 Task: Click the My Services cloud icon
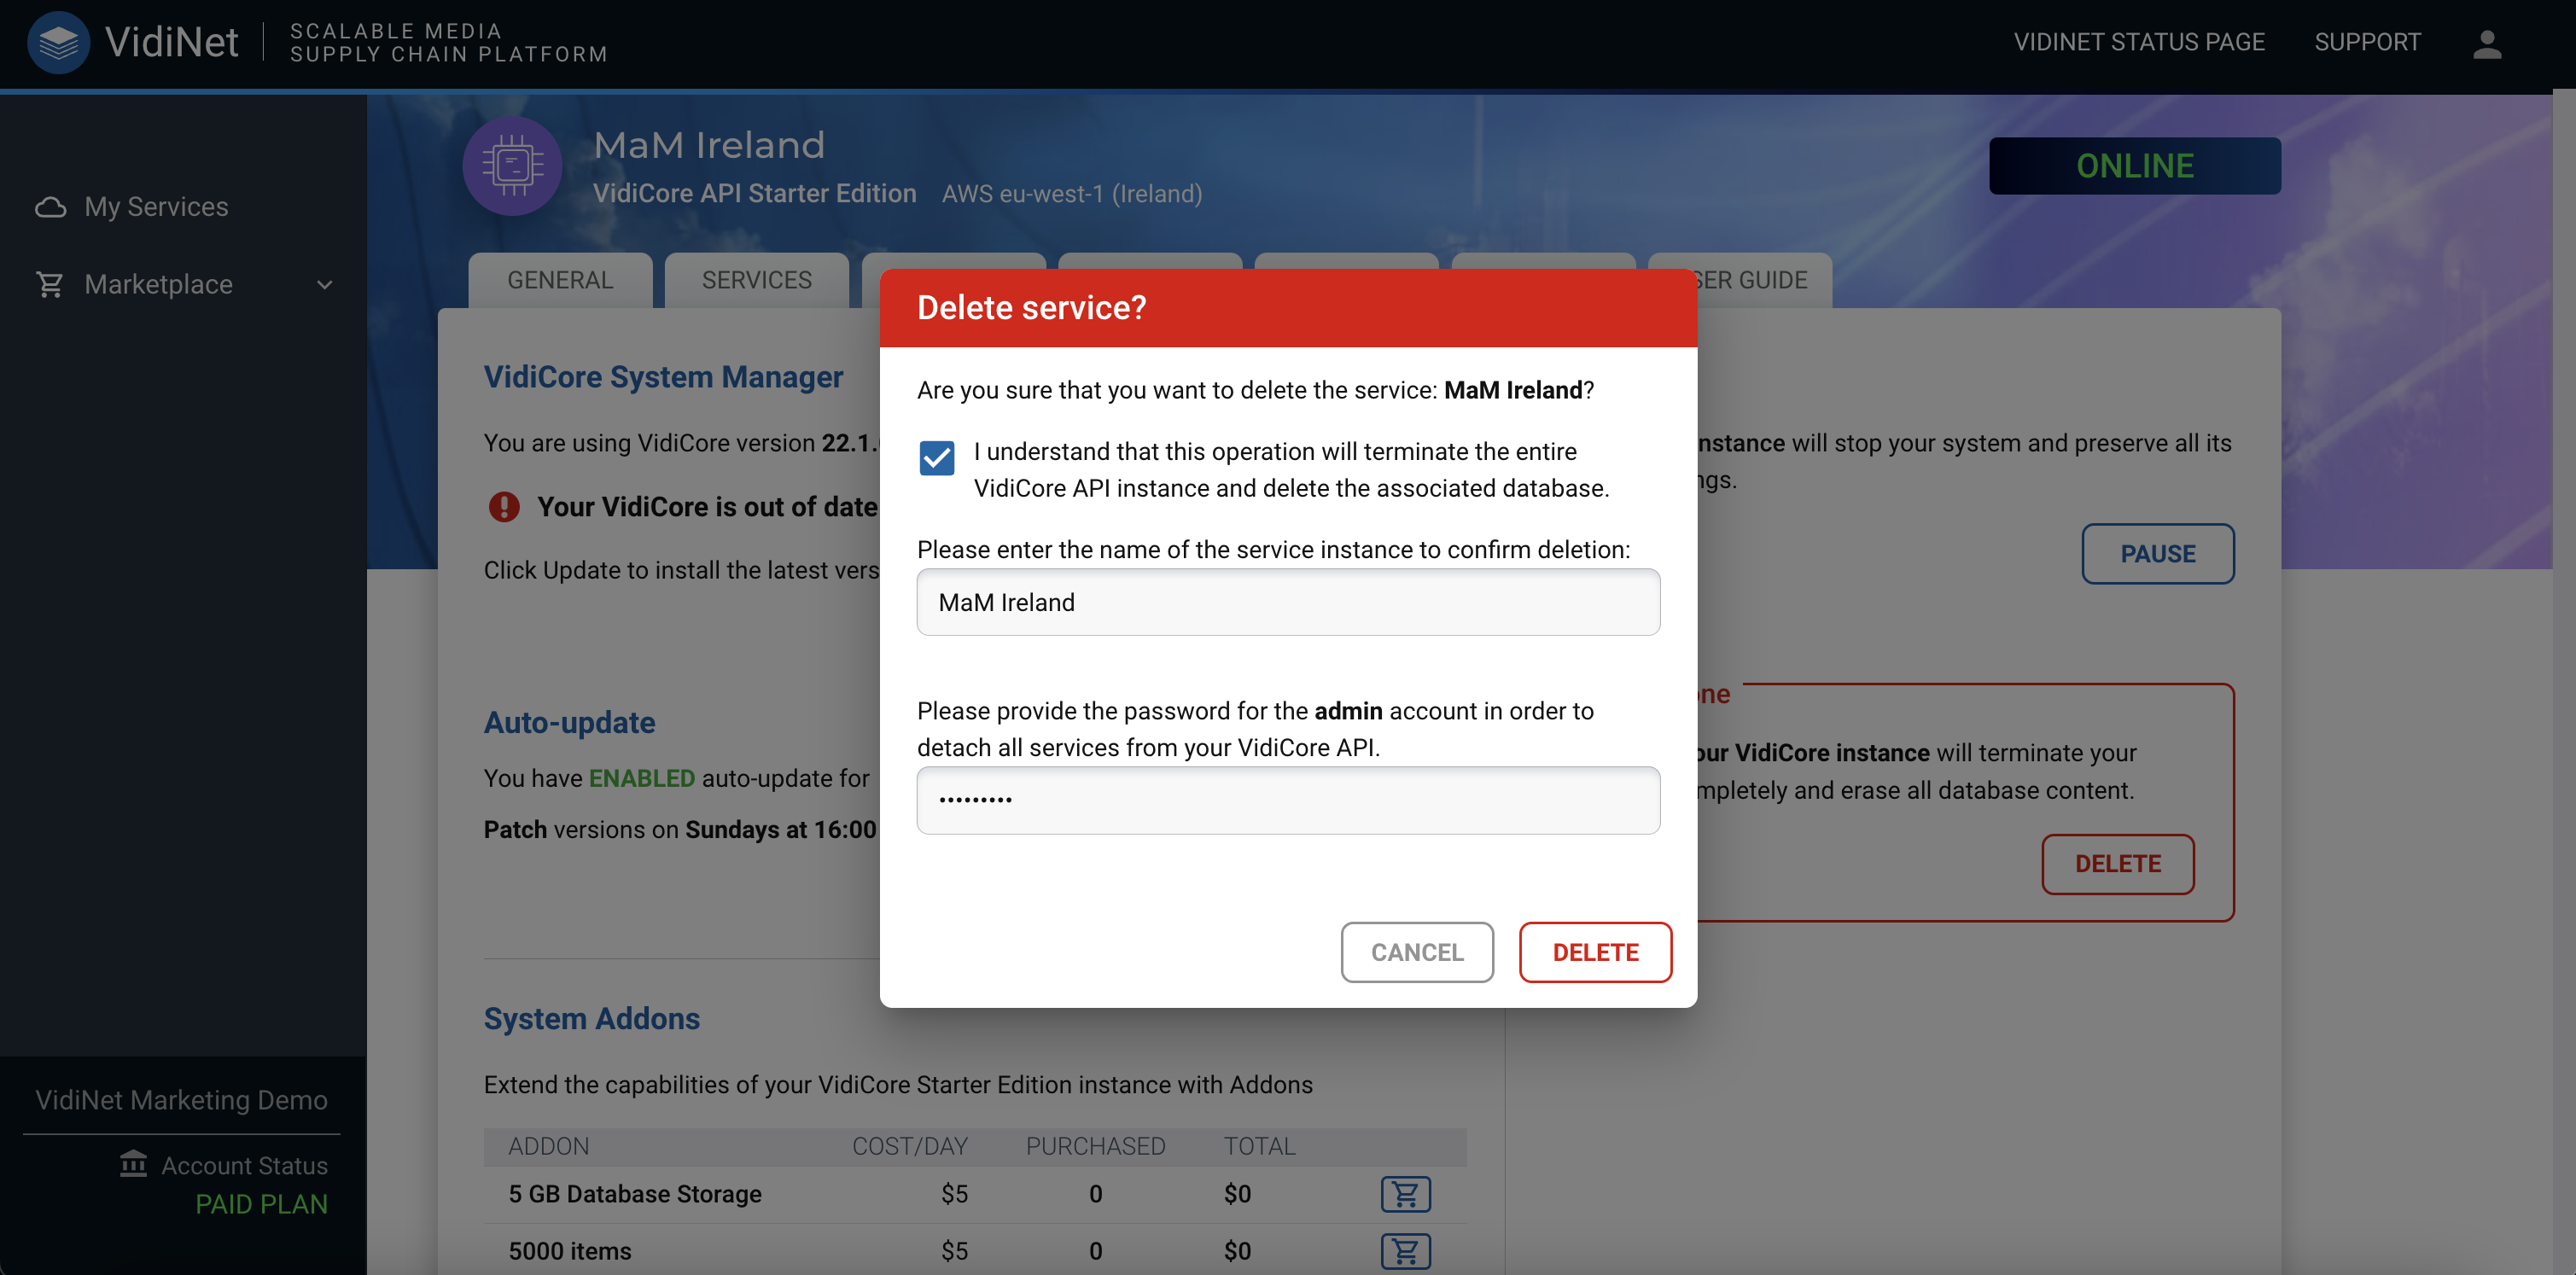(50, 207)
